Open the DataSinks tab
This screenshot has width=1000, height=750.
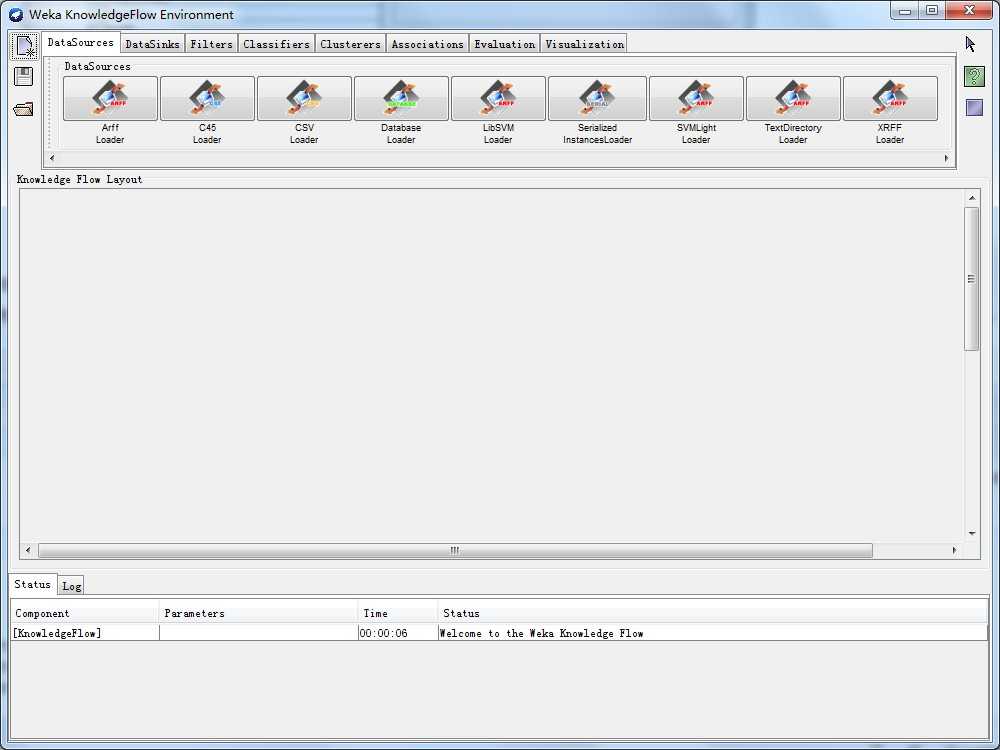pyautogui.click(x=152, y=44)
